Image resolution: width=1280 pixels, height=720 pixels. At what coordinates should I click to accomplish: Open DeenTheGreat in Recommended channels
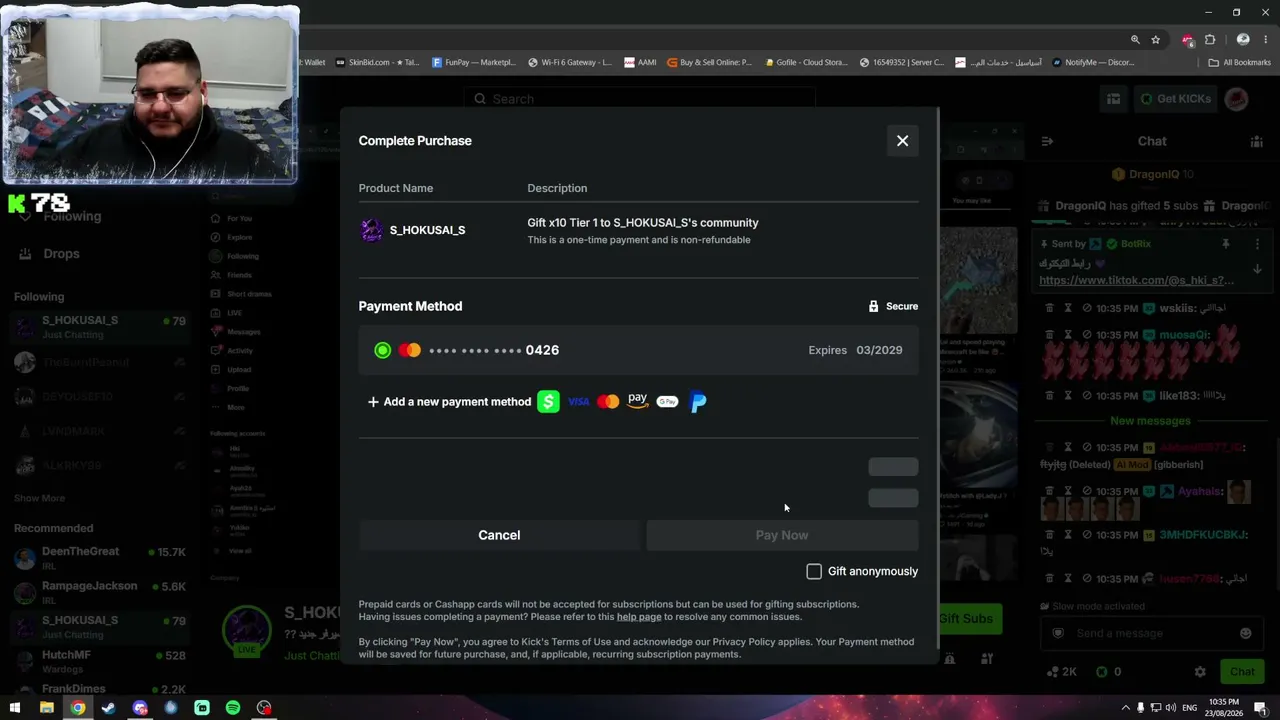coord(100,558)
